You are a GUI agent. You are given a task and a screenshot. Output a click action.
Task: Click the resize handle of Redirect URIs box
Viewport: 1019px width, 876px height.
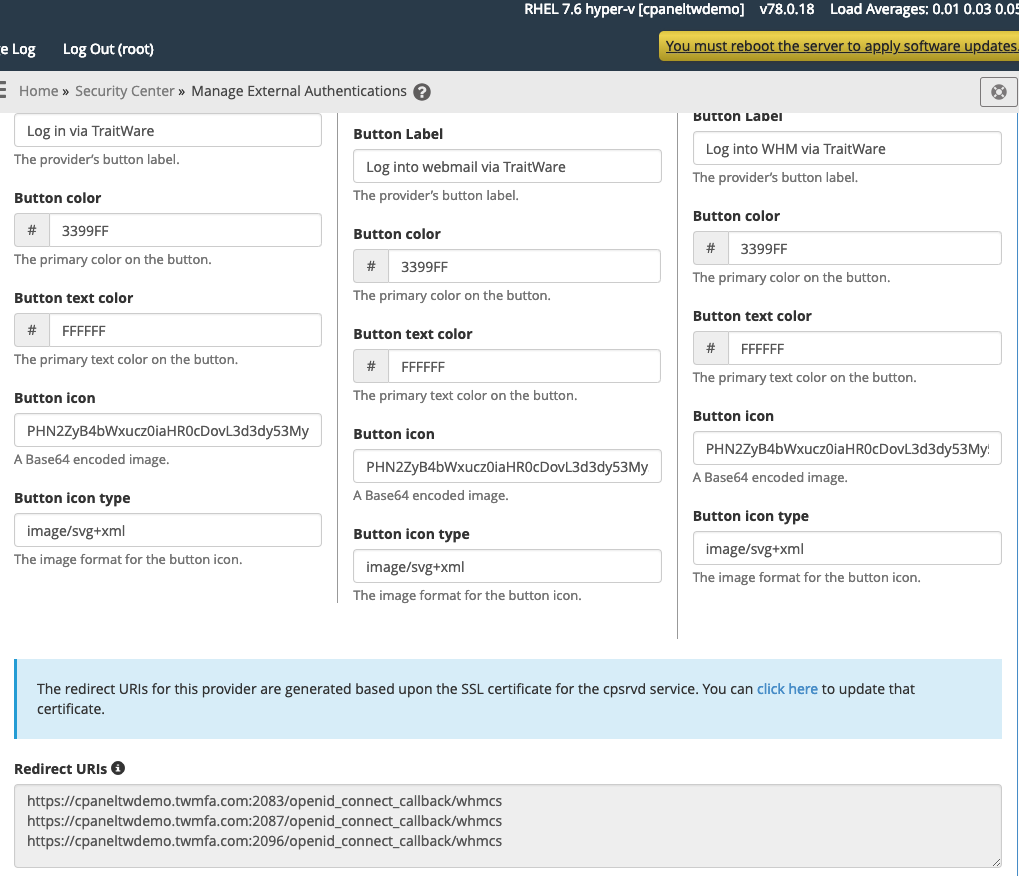pyautogui.click(x=996, y=862)
